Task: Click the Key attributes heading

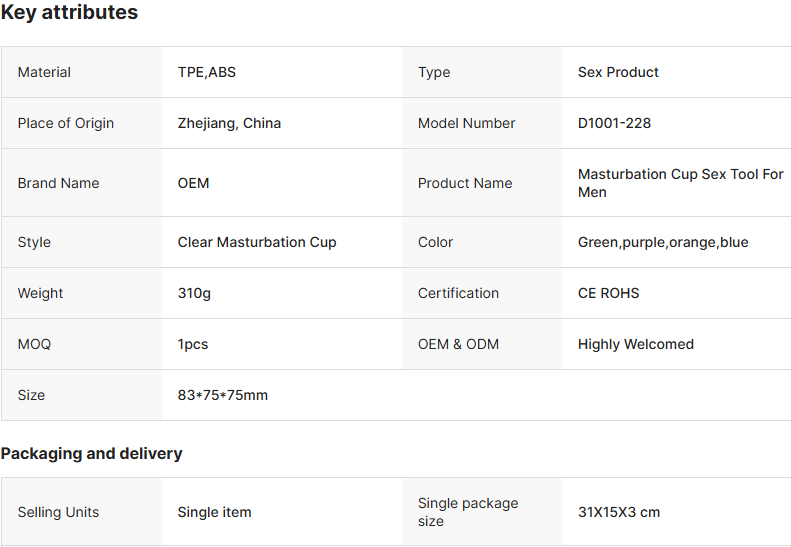Action: (69, 12)
